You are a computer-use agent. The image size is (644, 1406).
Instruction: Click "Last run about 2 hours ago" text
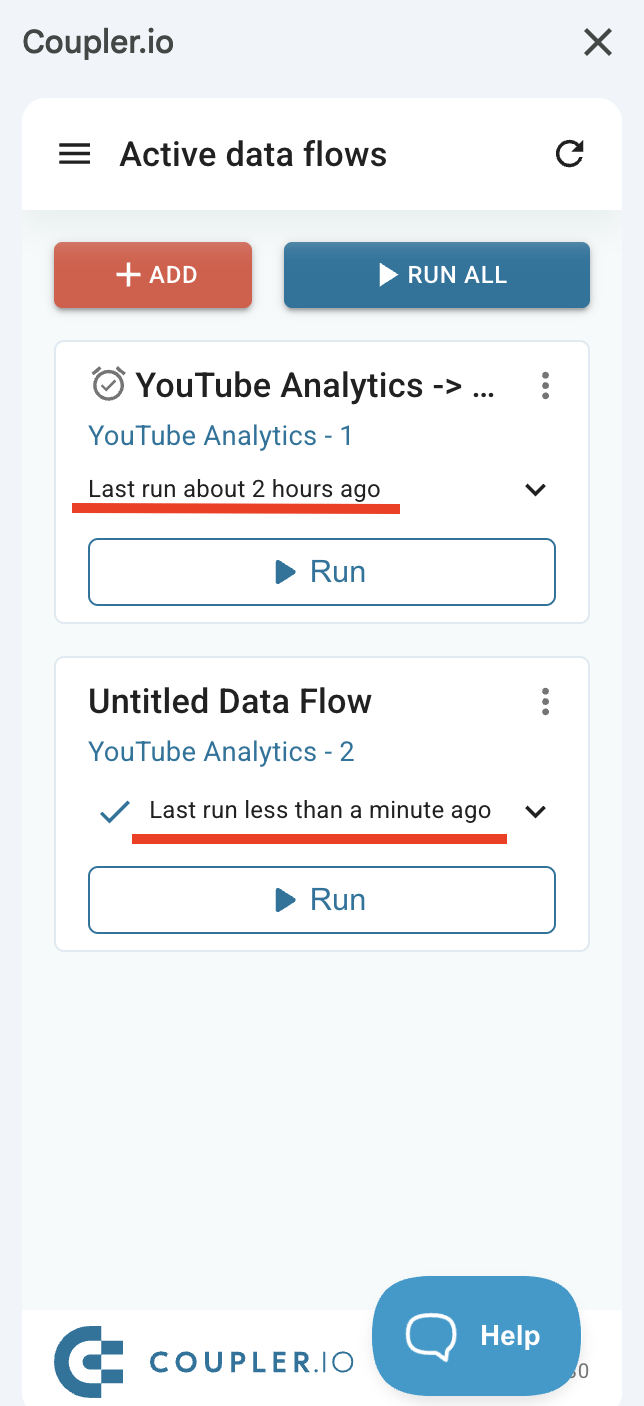point(234,489)
